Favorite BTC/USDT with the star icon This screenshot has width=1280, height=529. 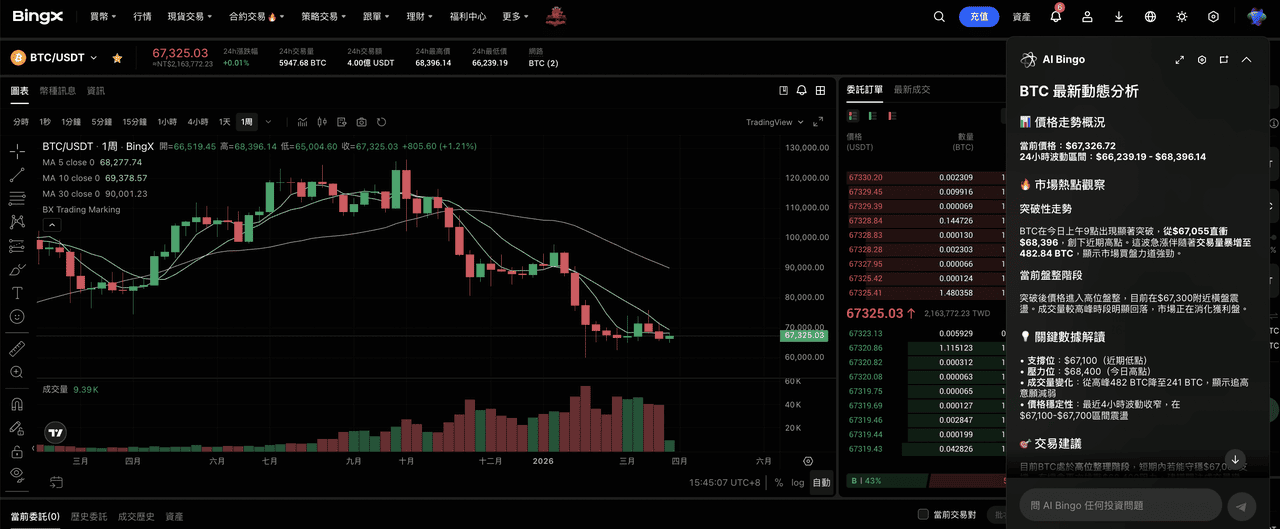coord(117,59)
